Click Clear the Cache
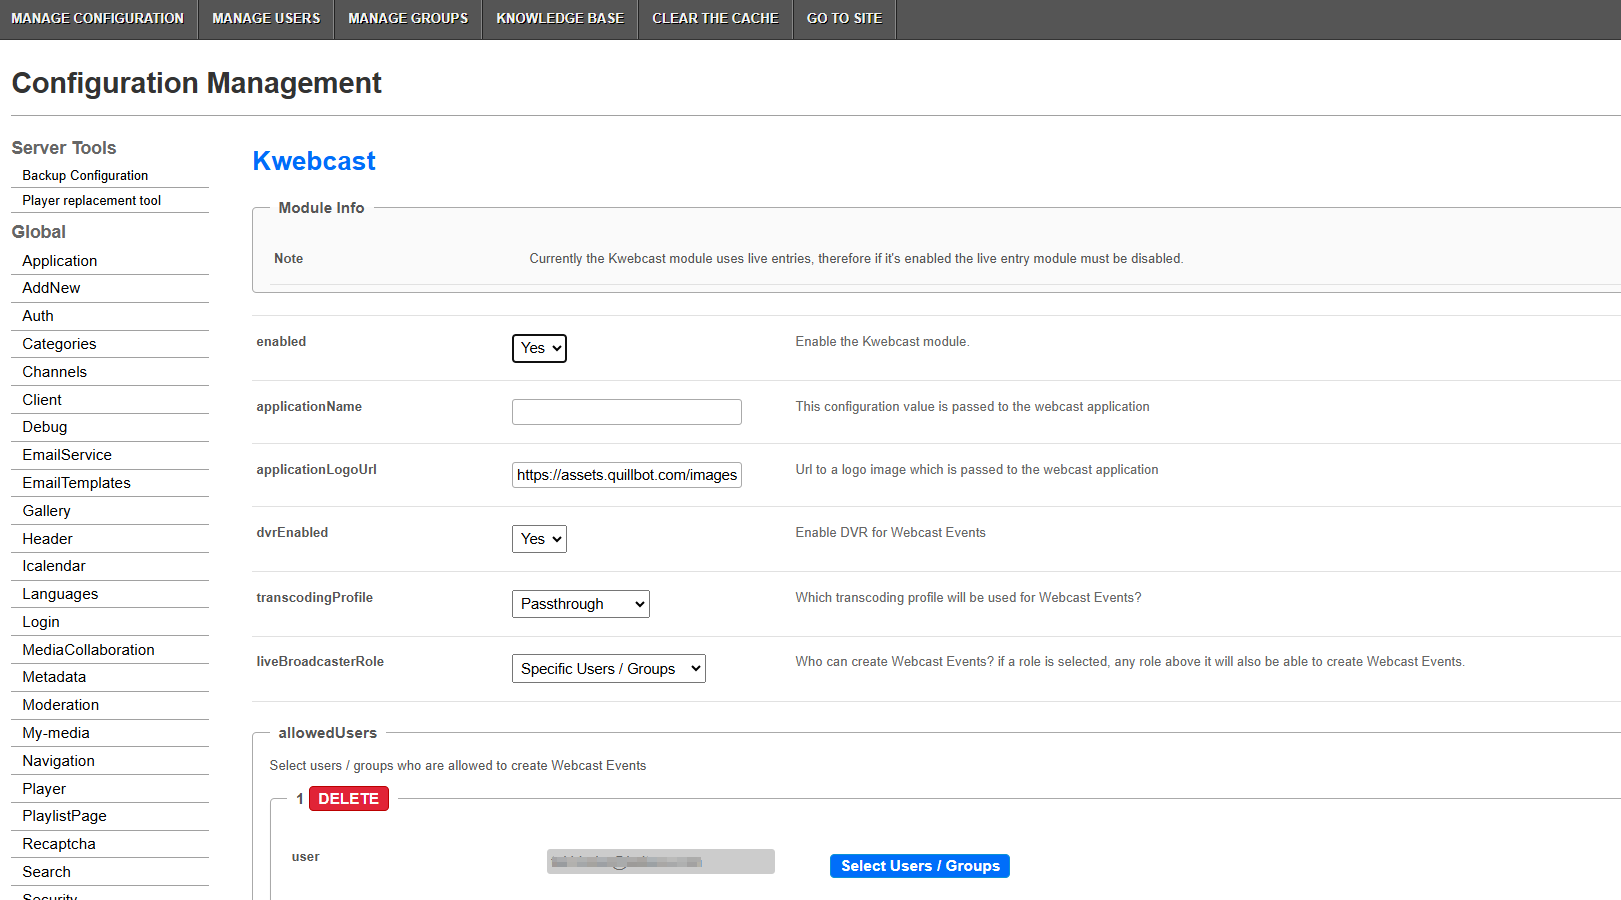Screen dimensions: 1621x900 715,19
